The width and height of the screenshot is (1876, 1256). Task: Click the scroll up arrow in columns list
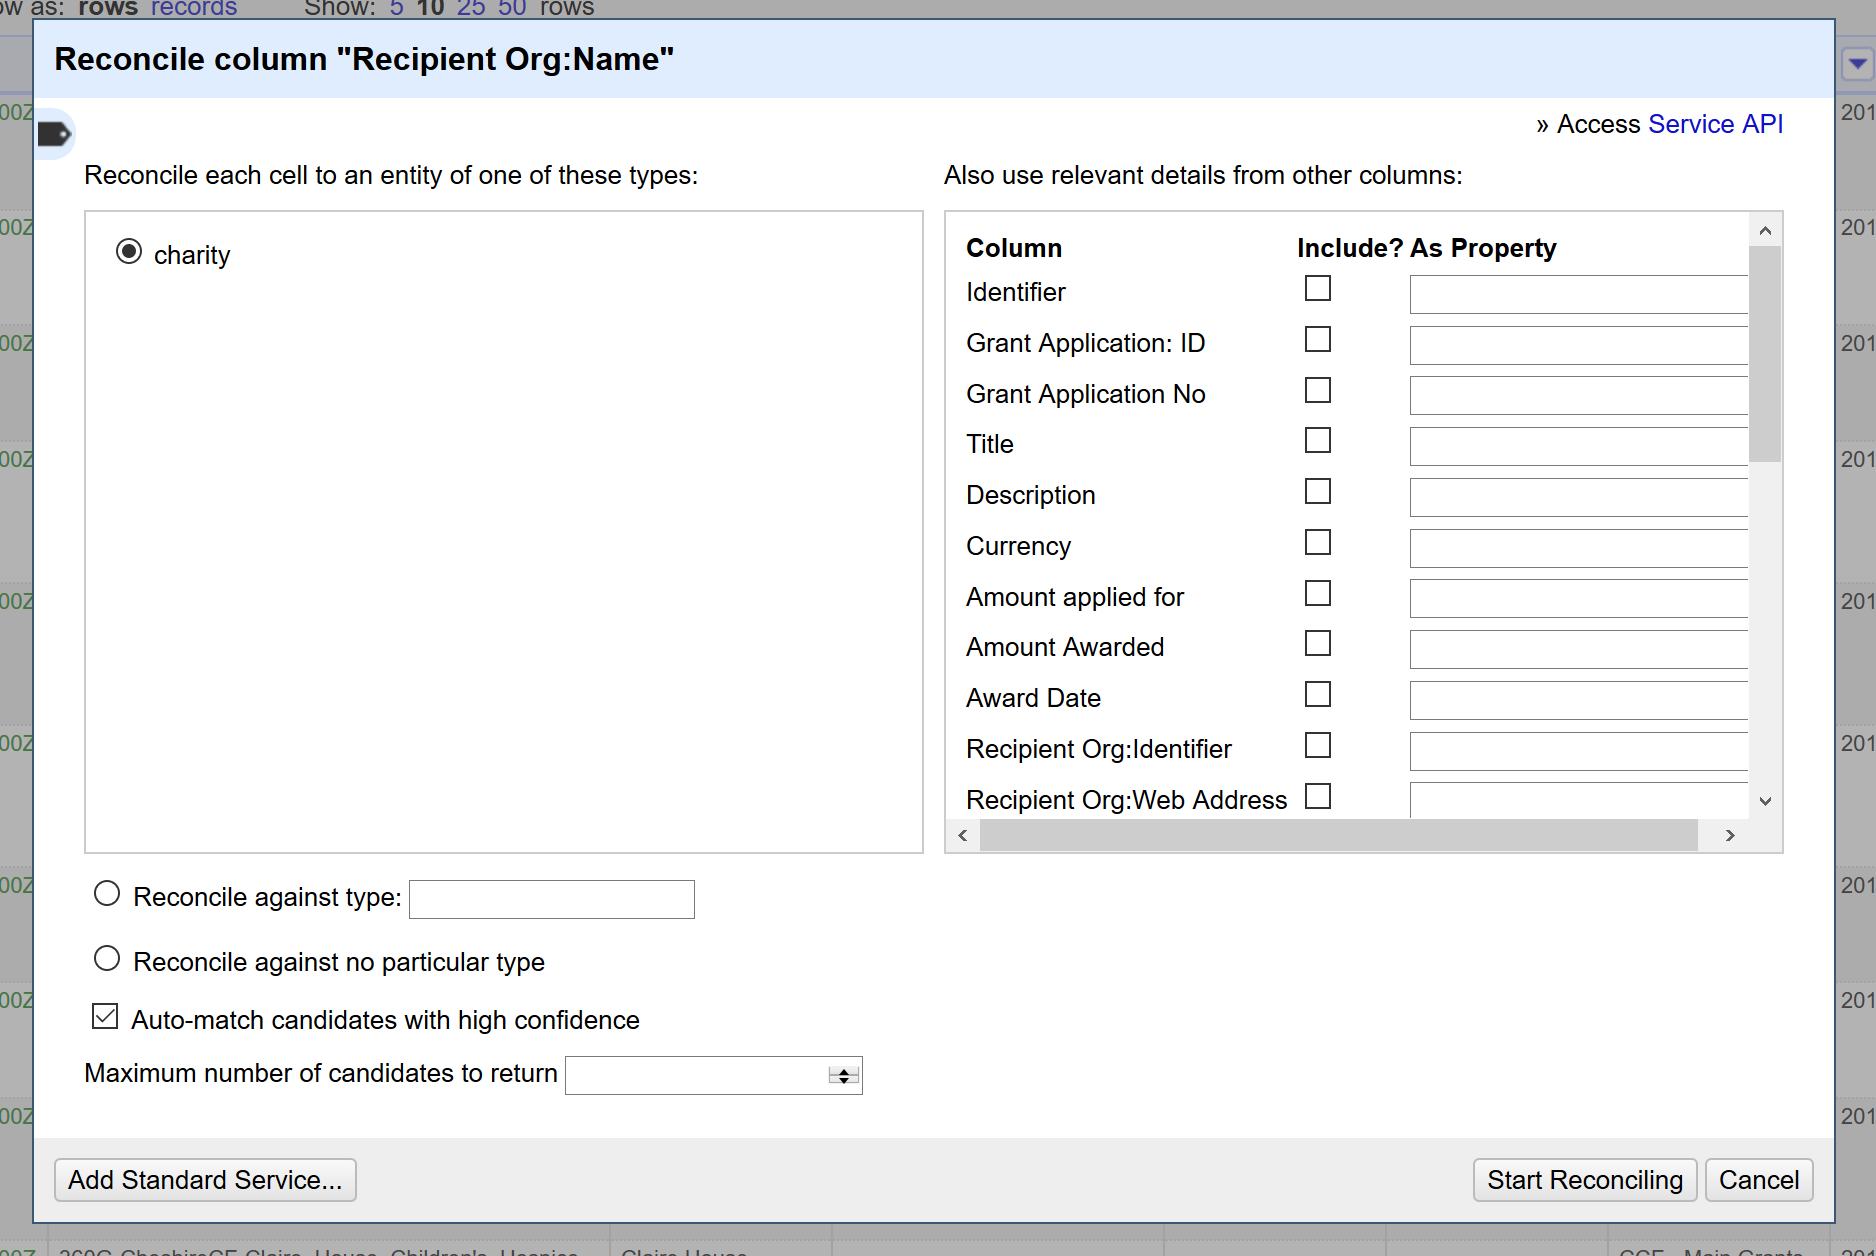1765,231
